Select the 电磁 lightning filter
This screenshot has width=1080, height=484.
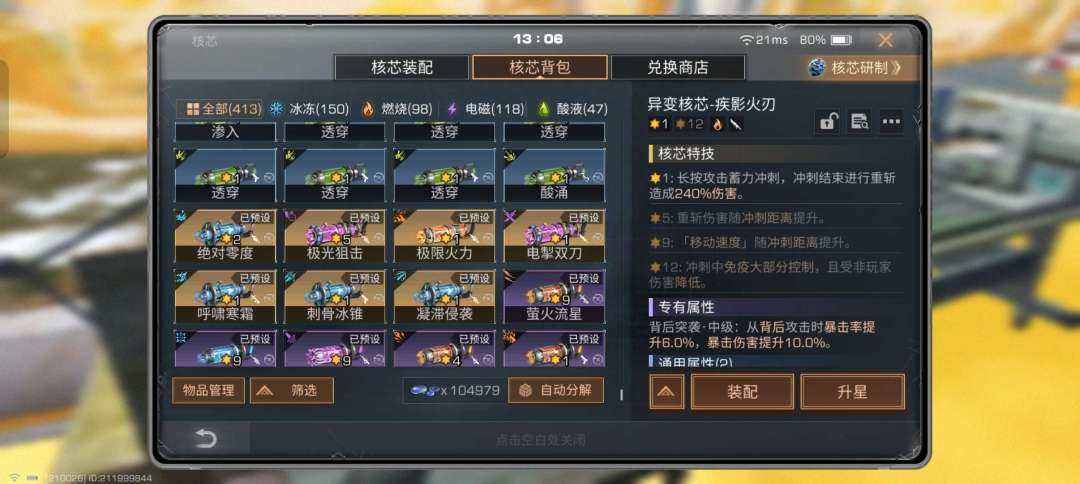click(x=485, y=109)
